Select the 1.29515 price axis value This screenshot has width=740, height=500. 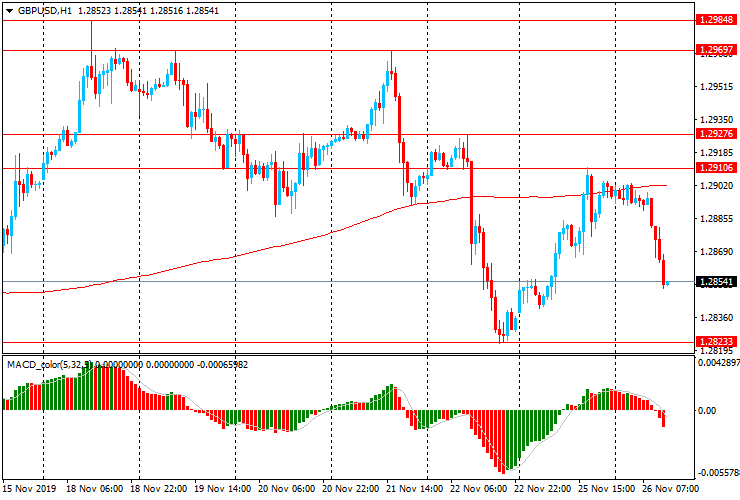coord(717,86)
